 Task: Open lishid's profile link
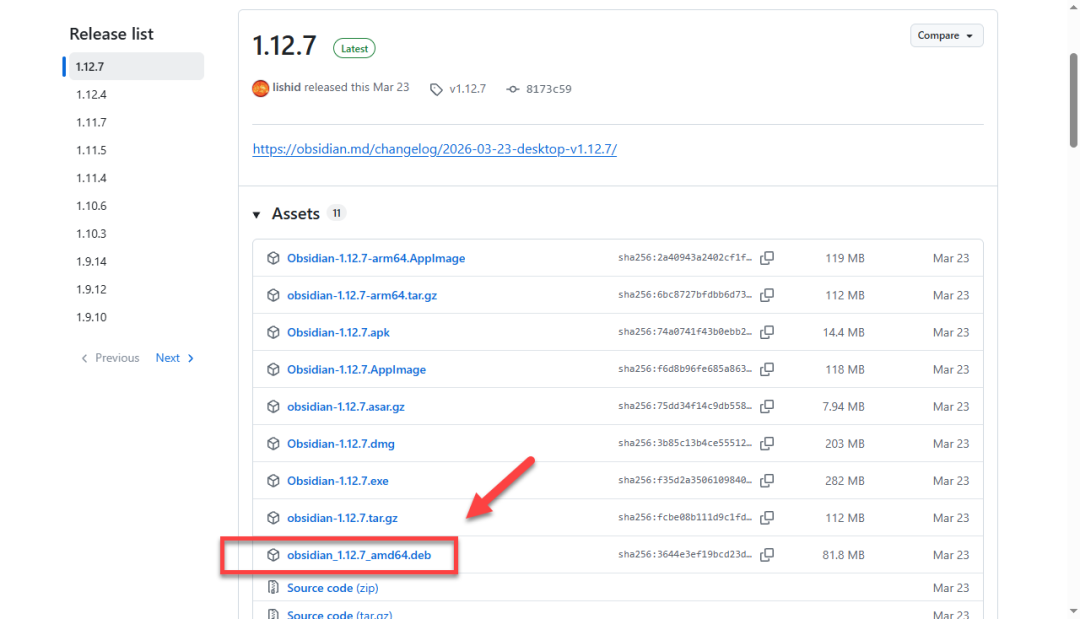(x=287, y=87)
